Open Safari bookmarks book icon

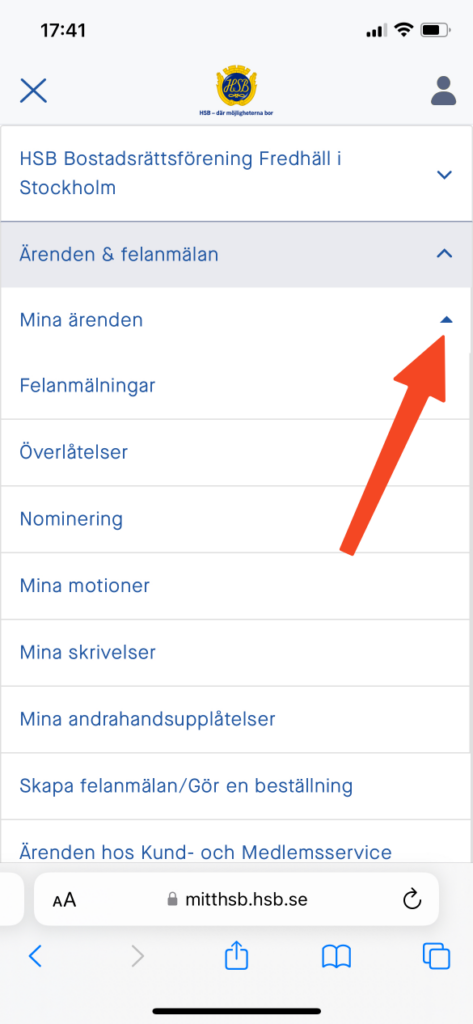pos(336,957)
